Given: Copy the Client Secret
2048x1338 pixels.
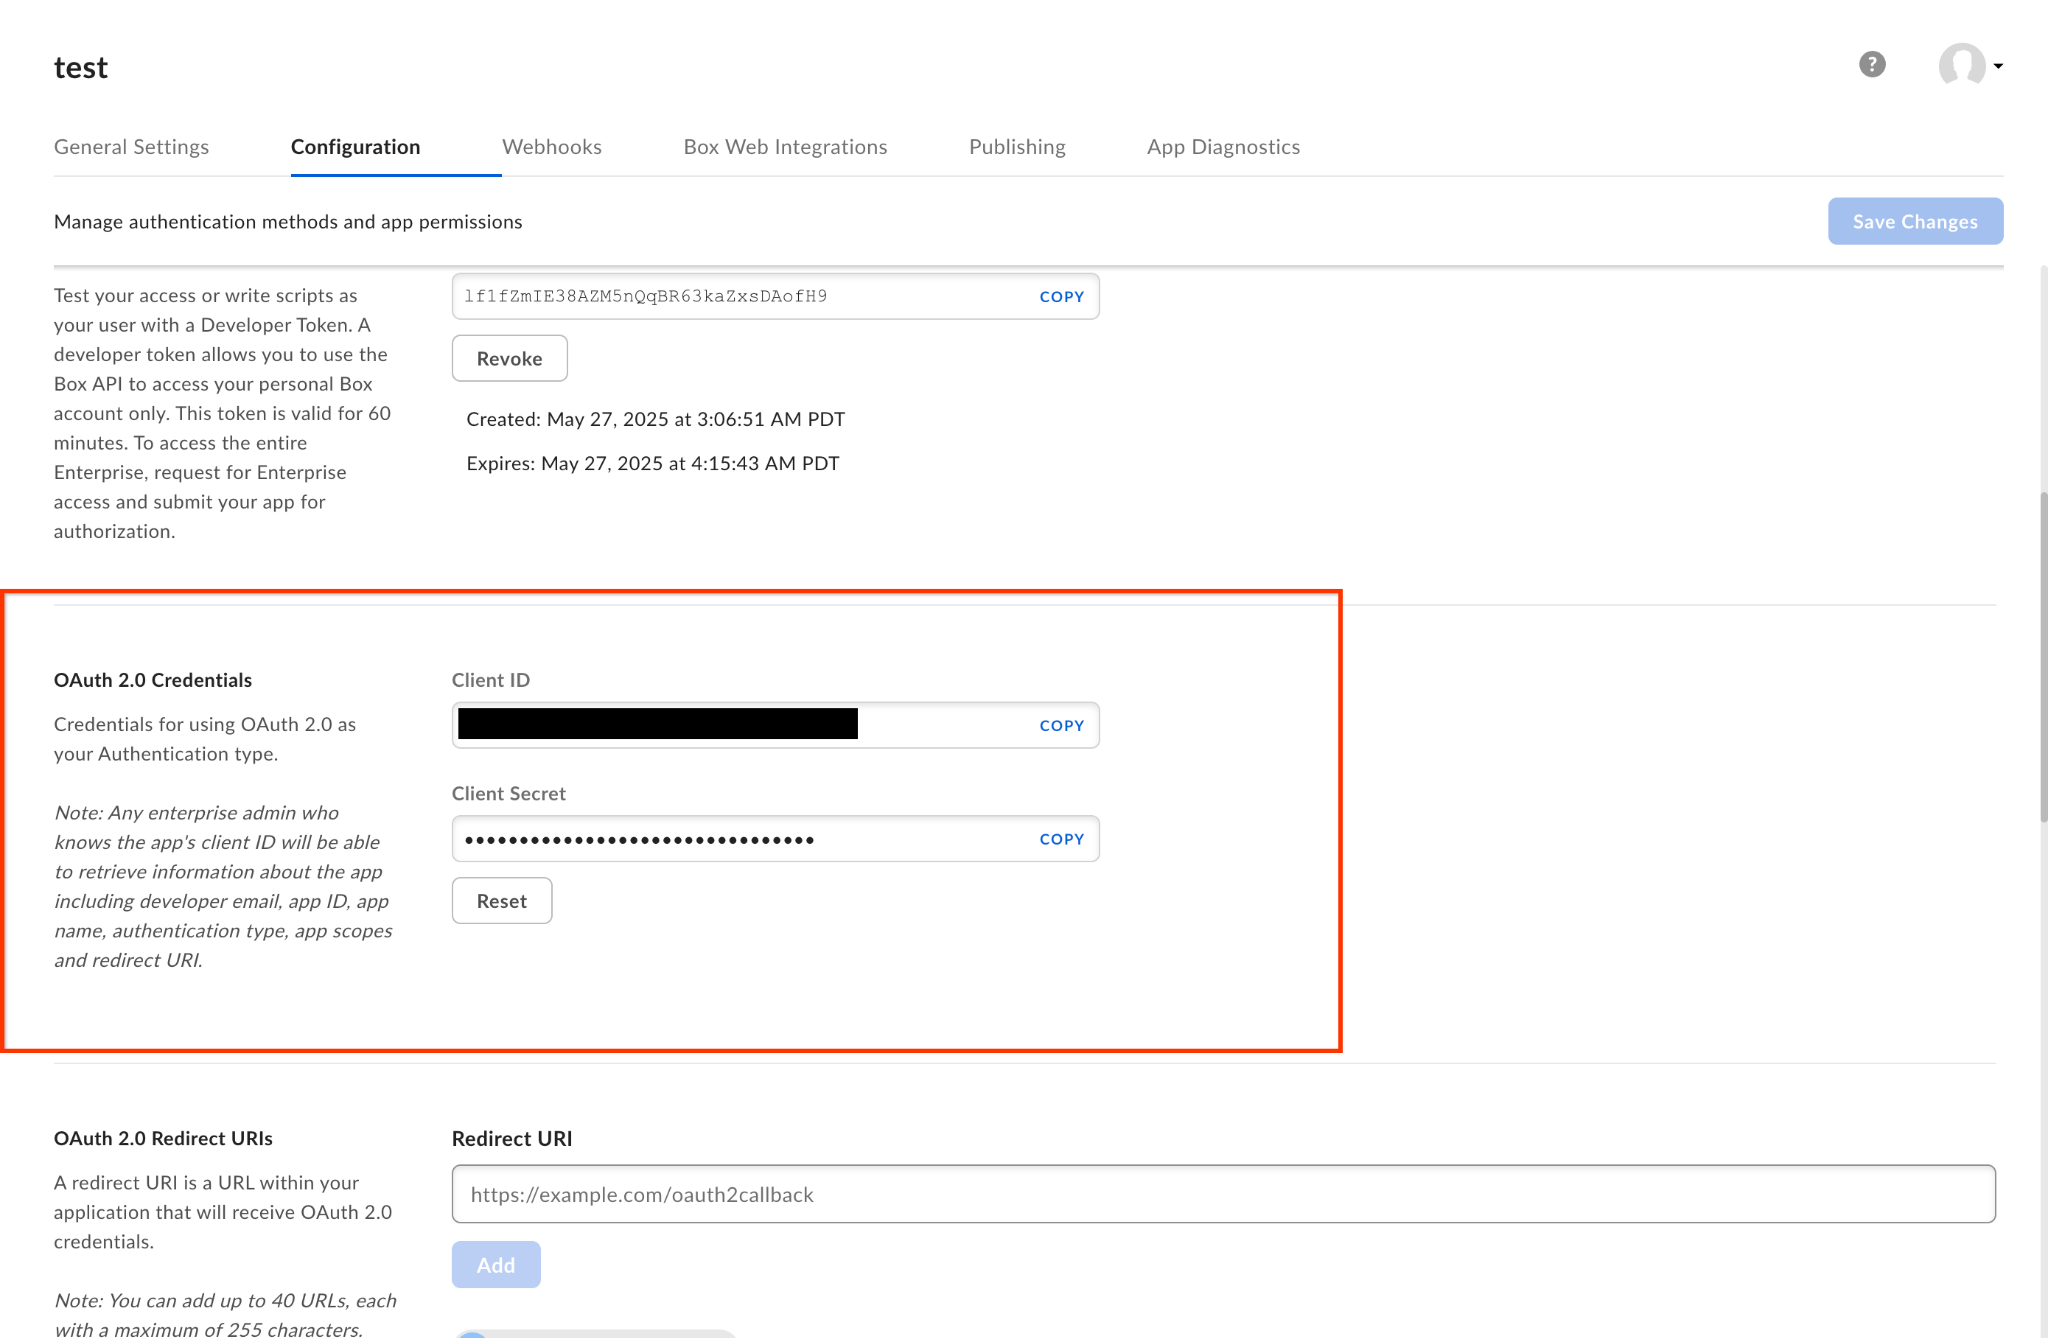Looking at the screenshot, I should pos(1061,838).
